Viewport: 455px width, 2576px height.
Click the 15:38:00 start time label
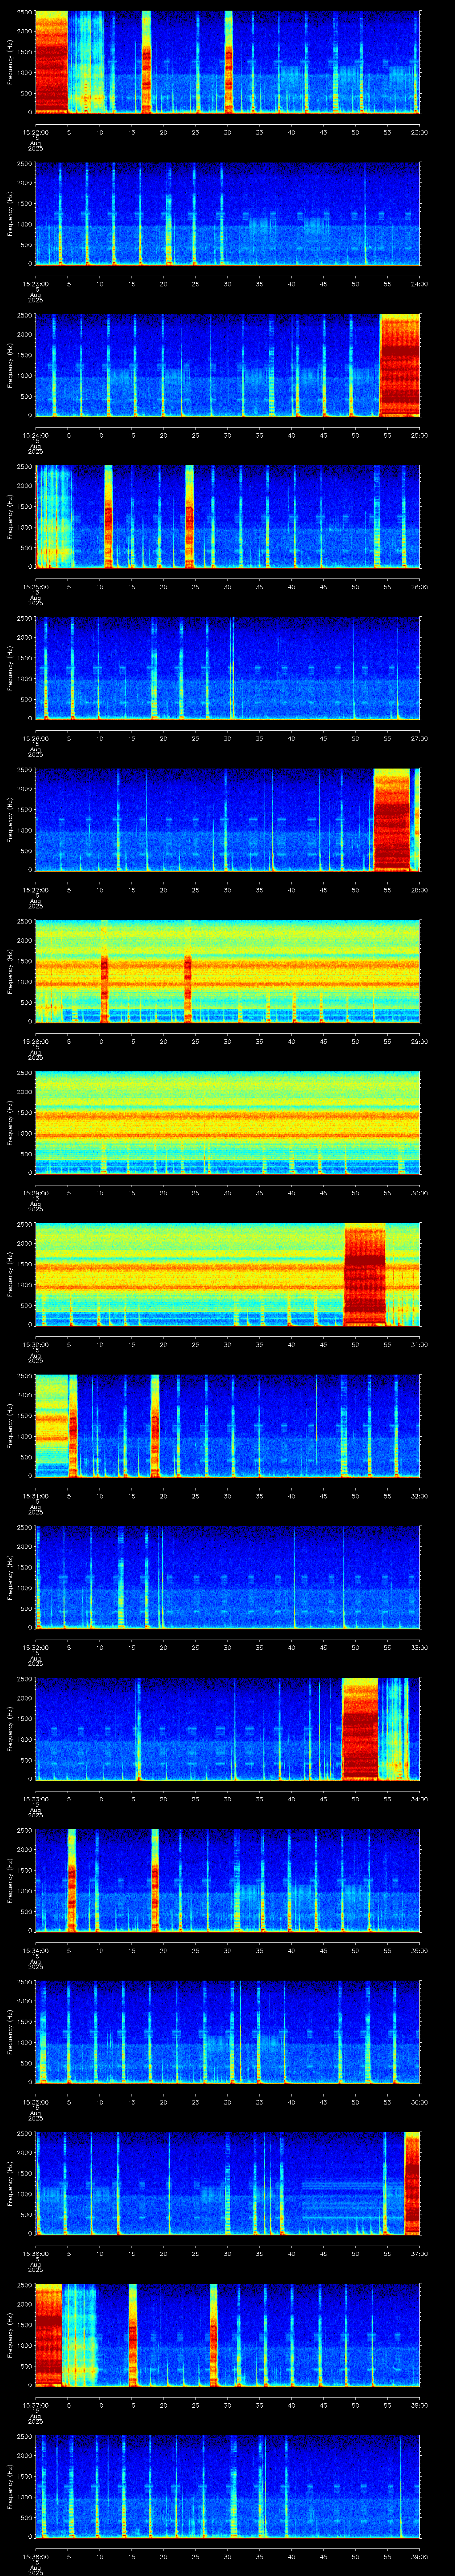(x=35, y=2556)
